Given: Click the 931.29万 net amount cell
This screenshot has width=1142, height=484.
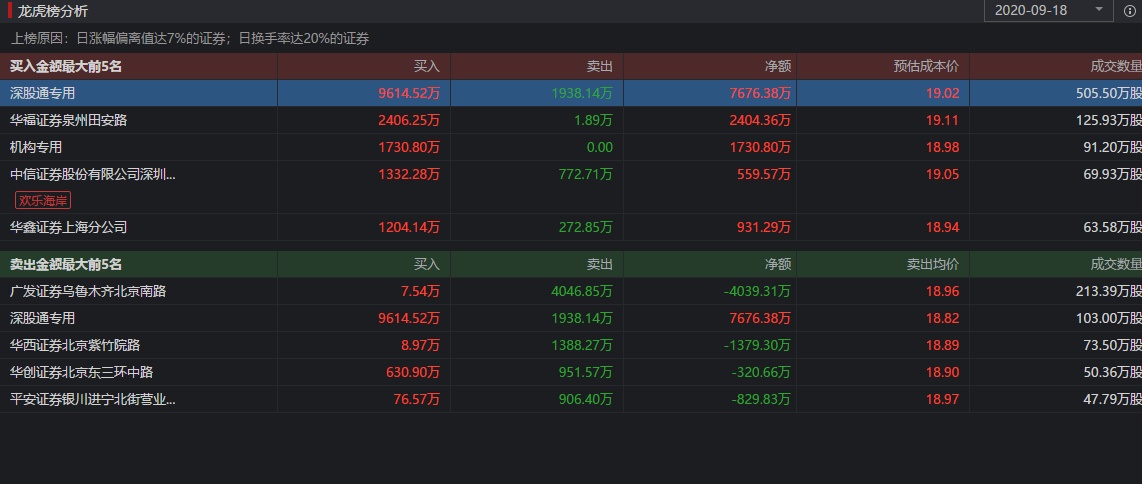Looking at the screenshot, I should tap(763, 227).
